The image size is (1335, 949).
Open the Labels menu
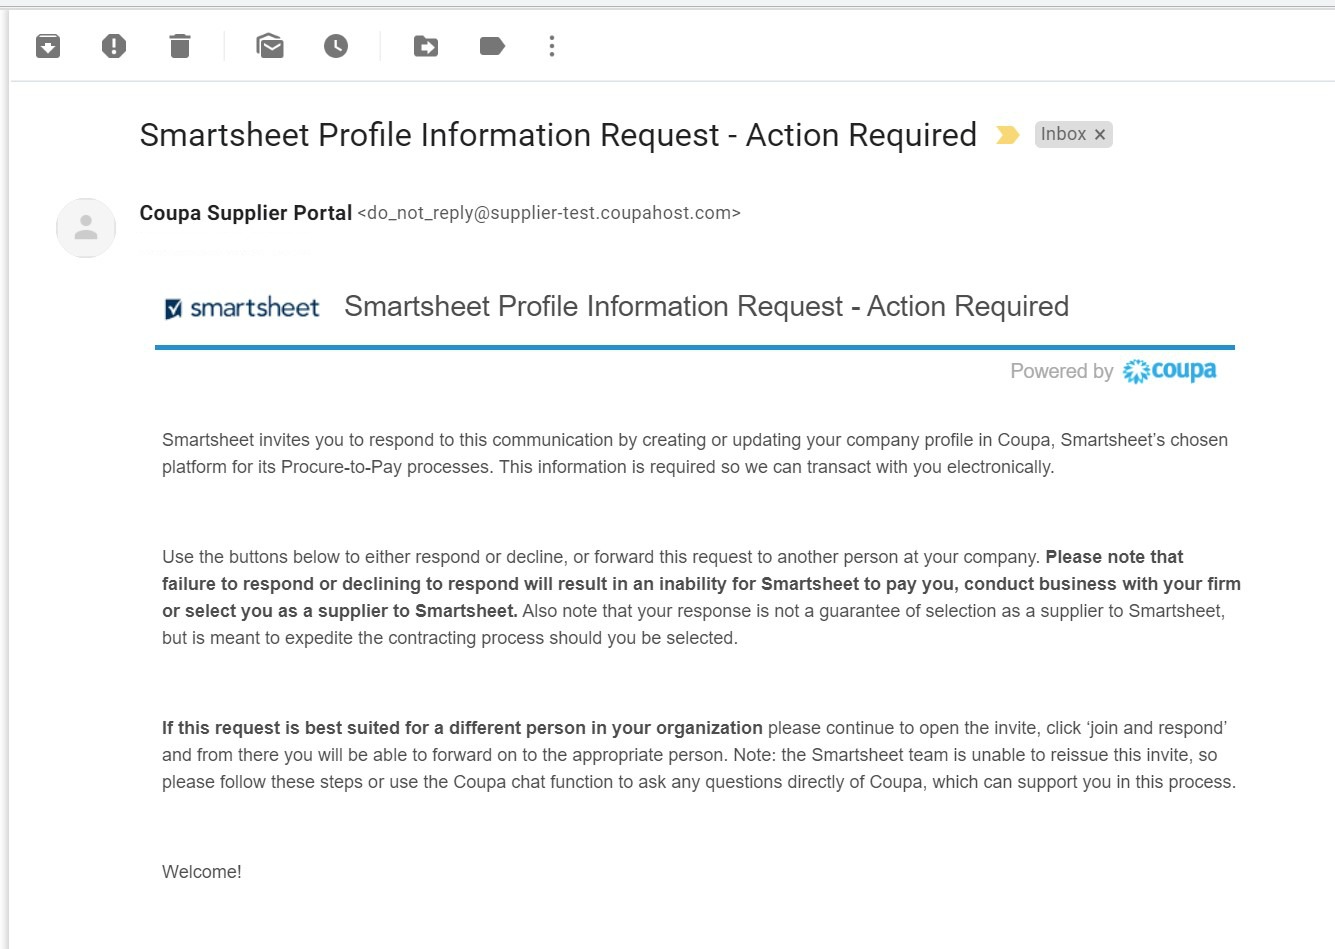(492, 46)
